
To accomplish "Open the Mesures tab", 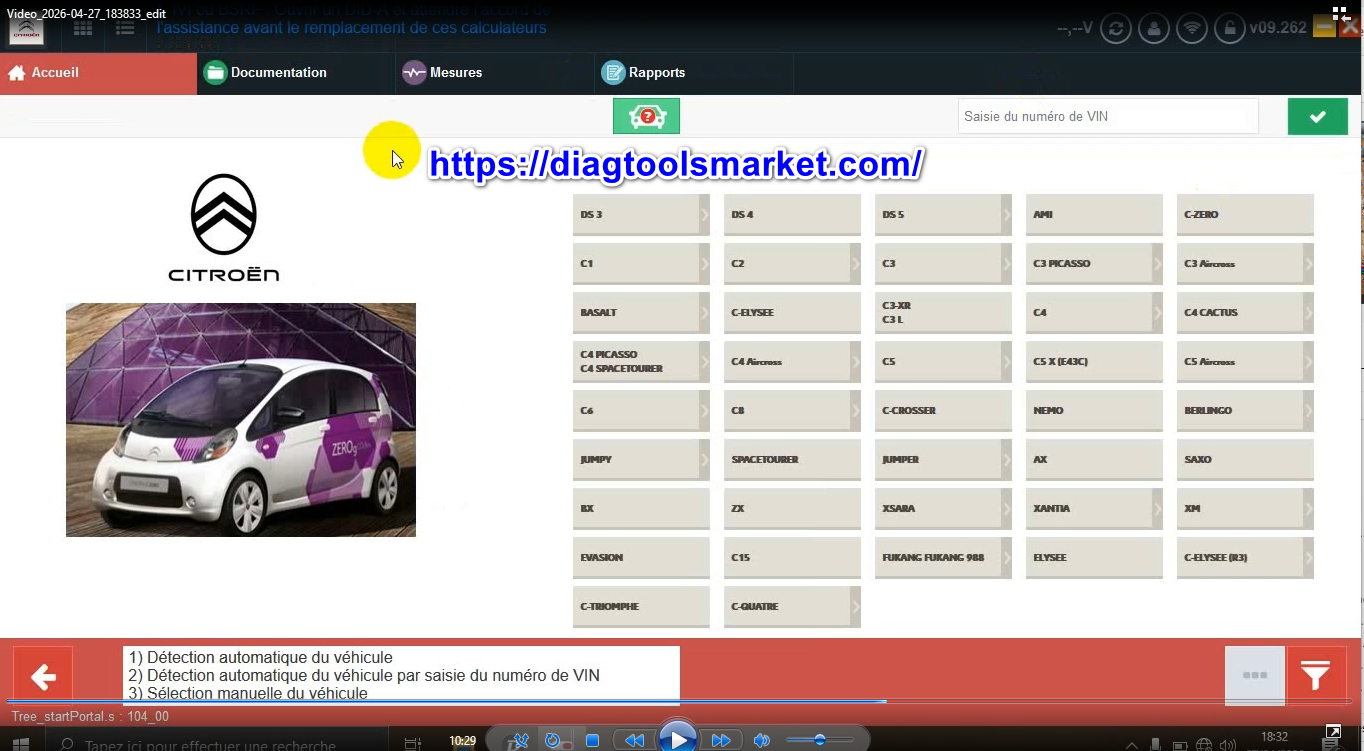I will point(495,73).
